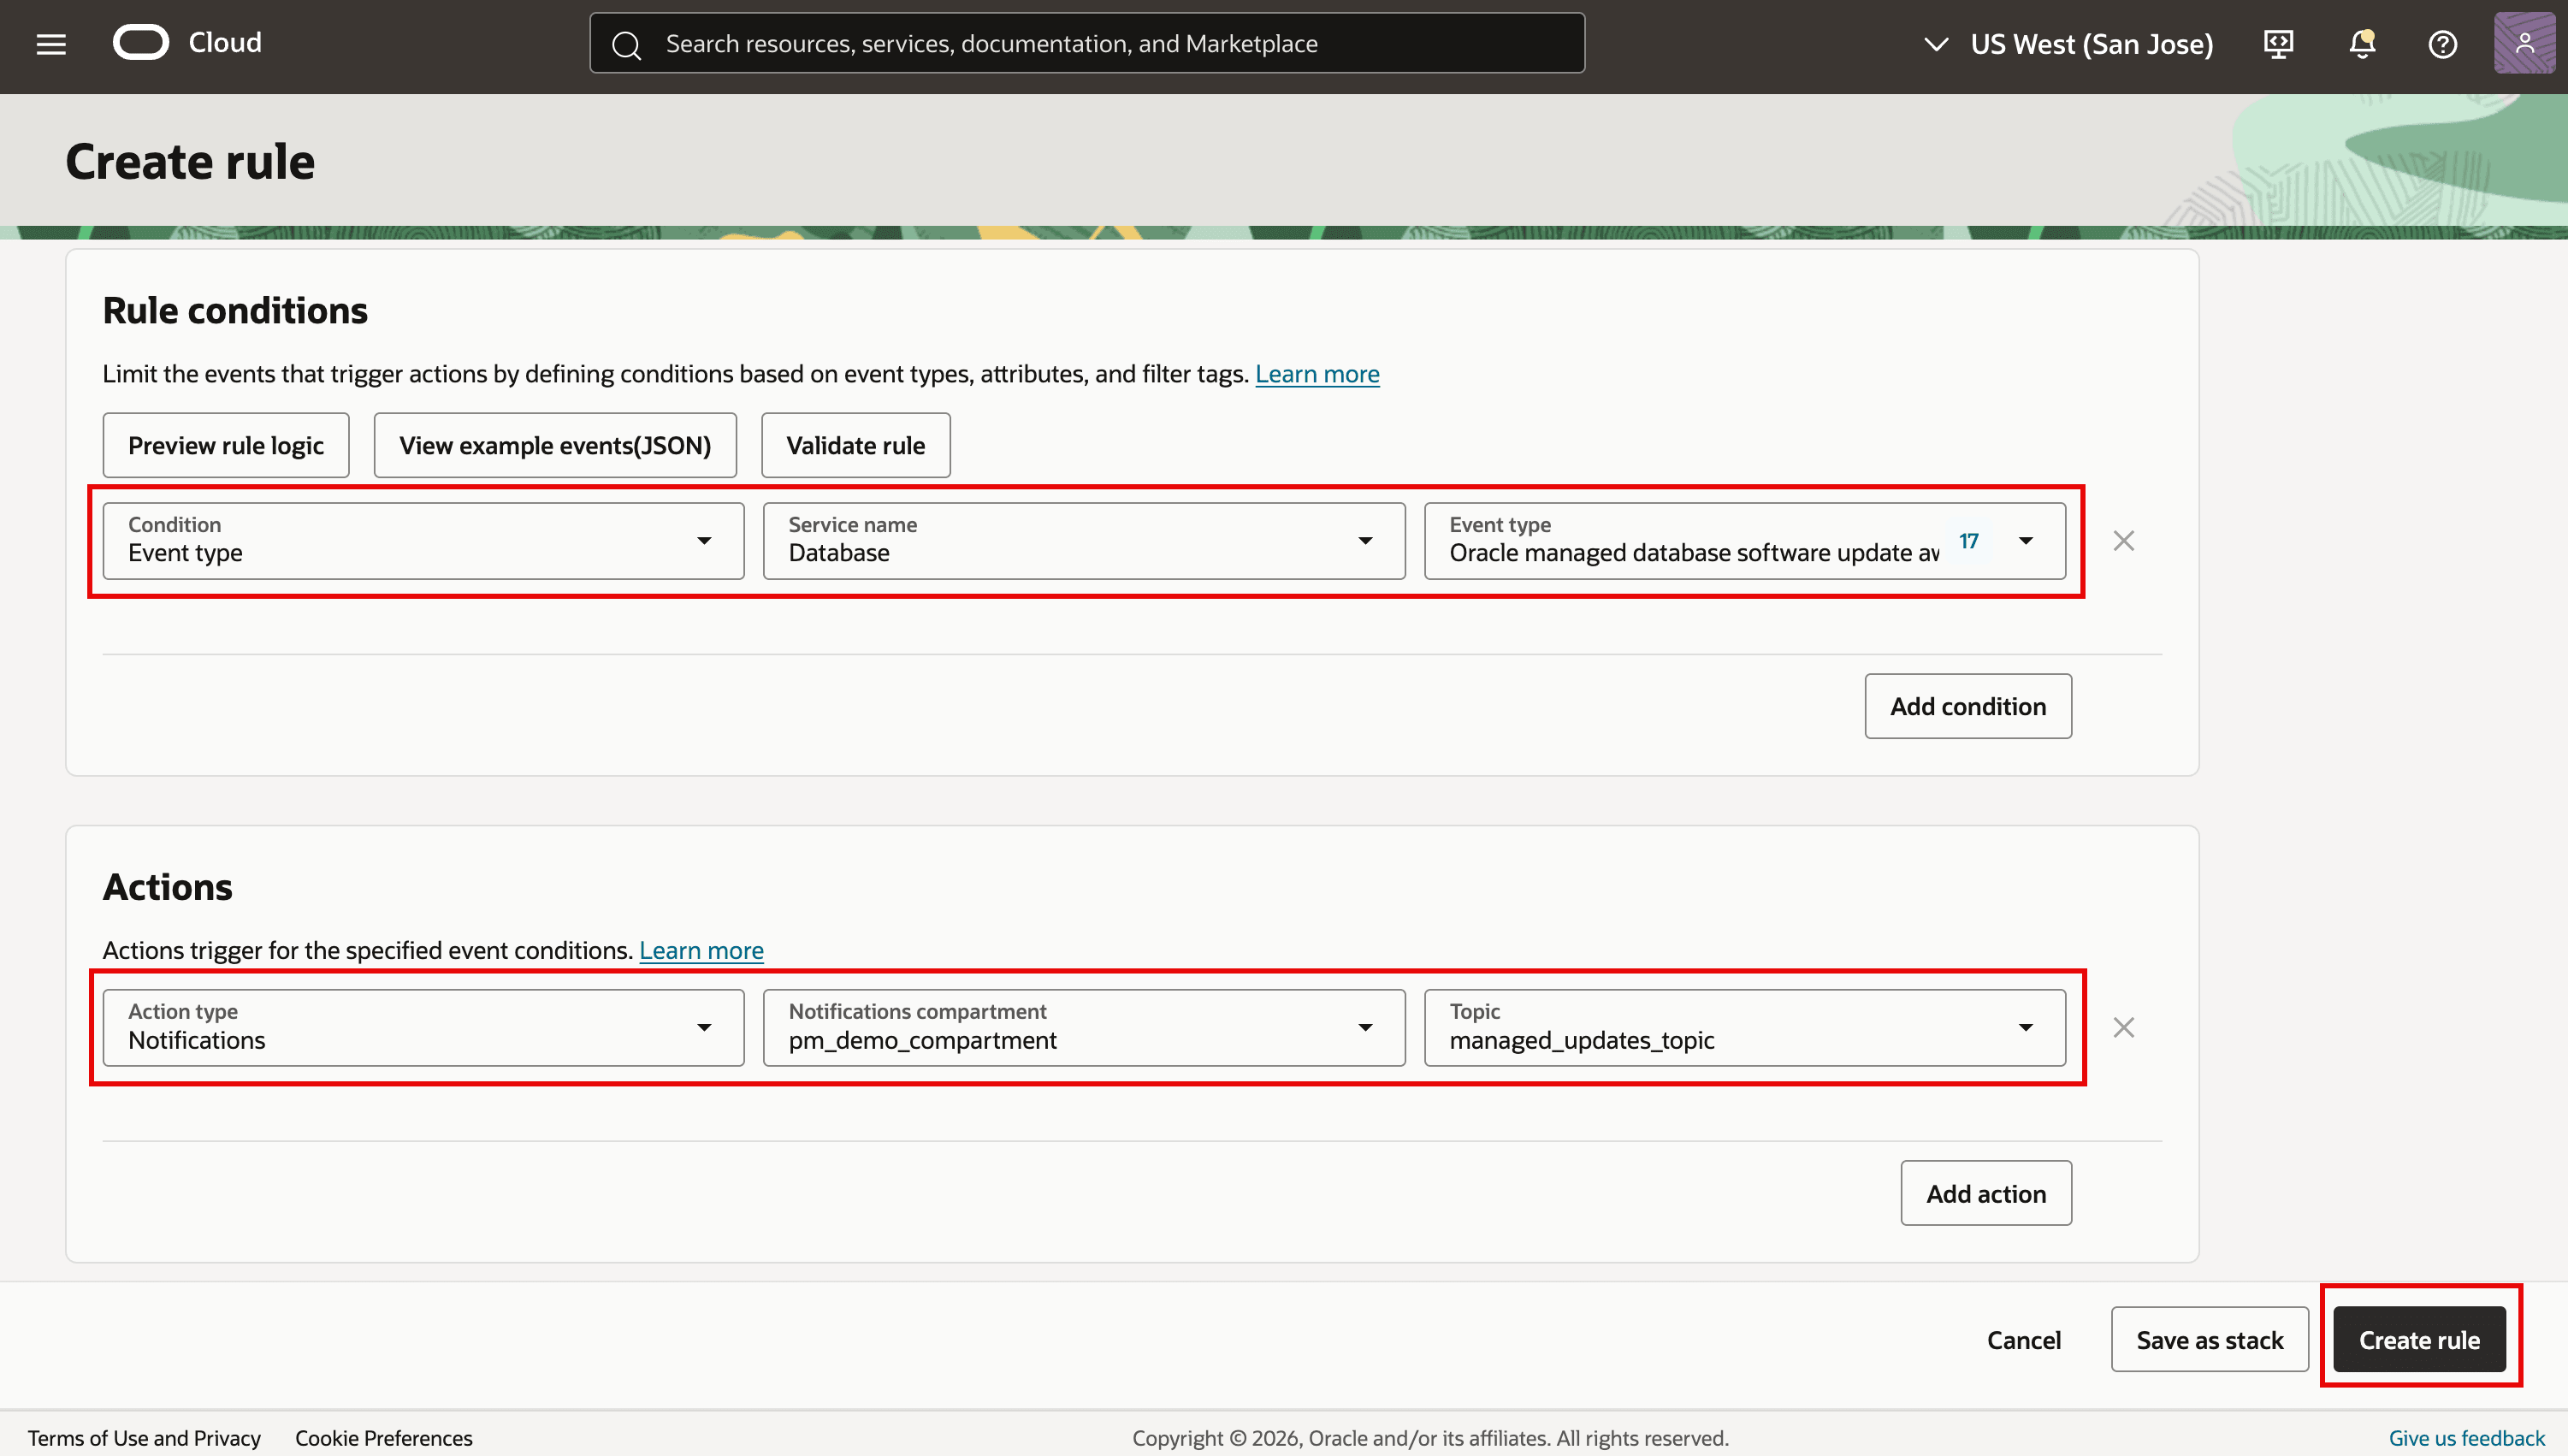The image size is (2568, 1456).
Task: Open Learn more link under Actions
Action: (701, 950)
